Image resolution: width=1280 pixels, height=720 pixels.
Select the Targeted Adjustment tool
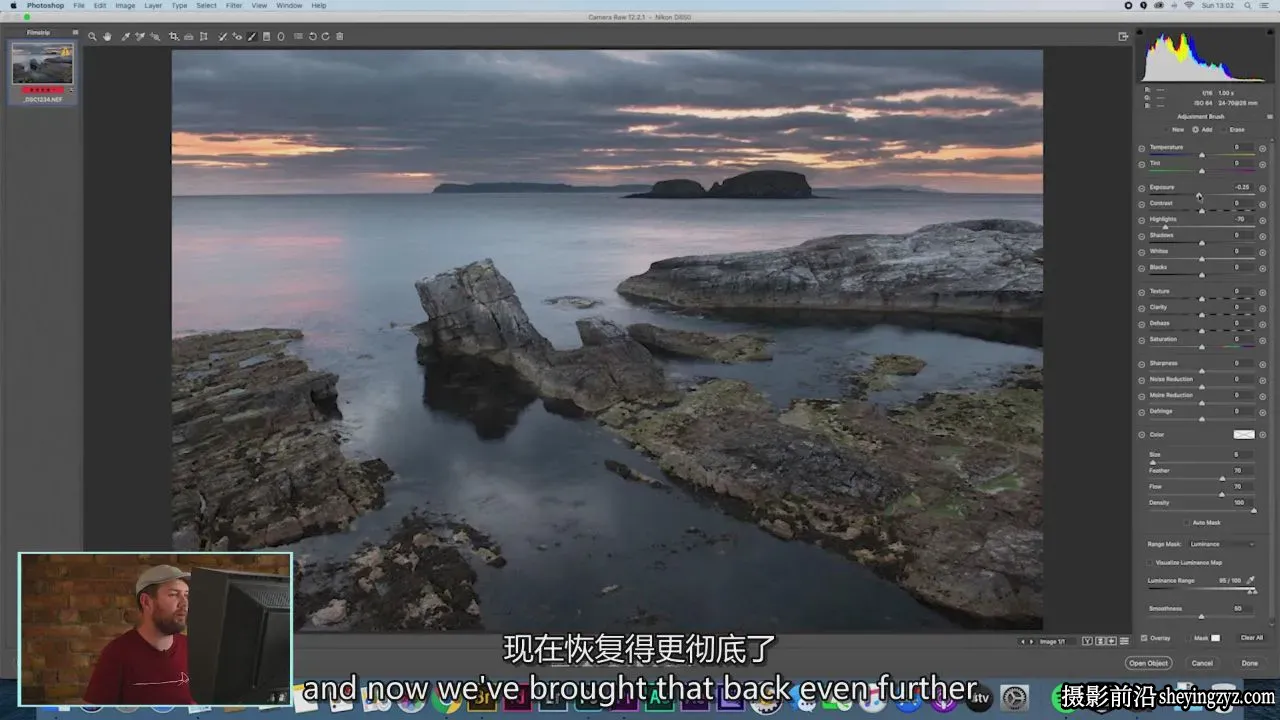tap(154, 36)
